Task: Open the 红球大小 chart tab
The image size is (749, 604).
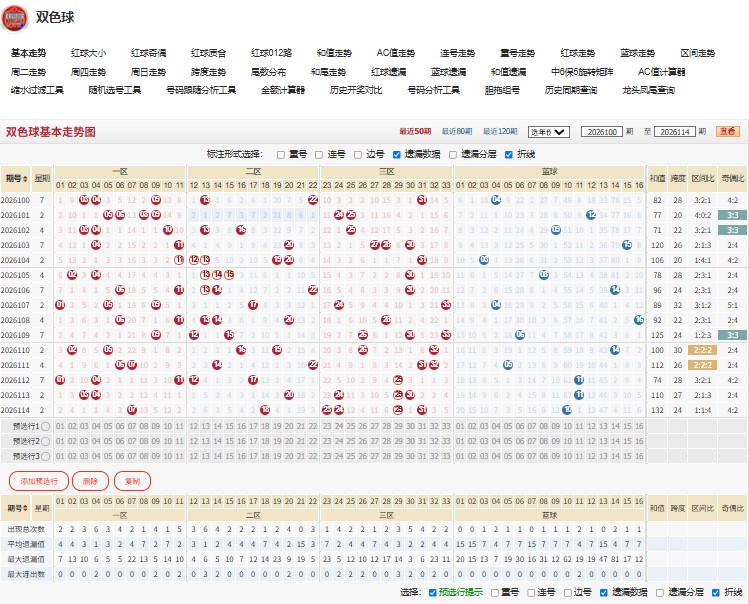Action: (x=88, y=53)
